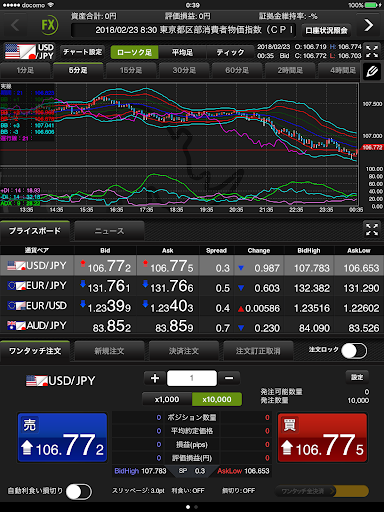Open the chart settings menu

tap(82, 52)
